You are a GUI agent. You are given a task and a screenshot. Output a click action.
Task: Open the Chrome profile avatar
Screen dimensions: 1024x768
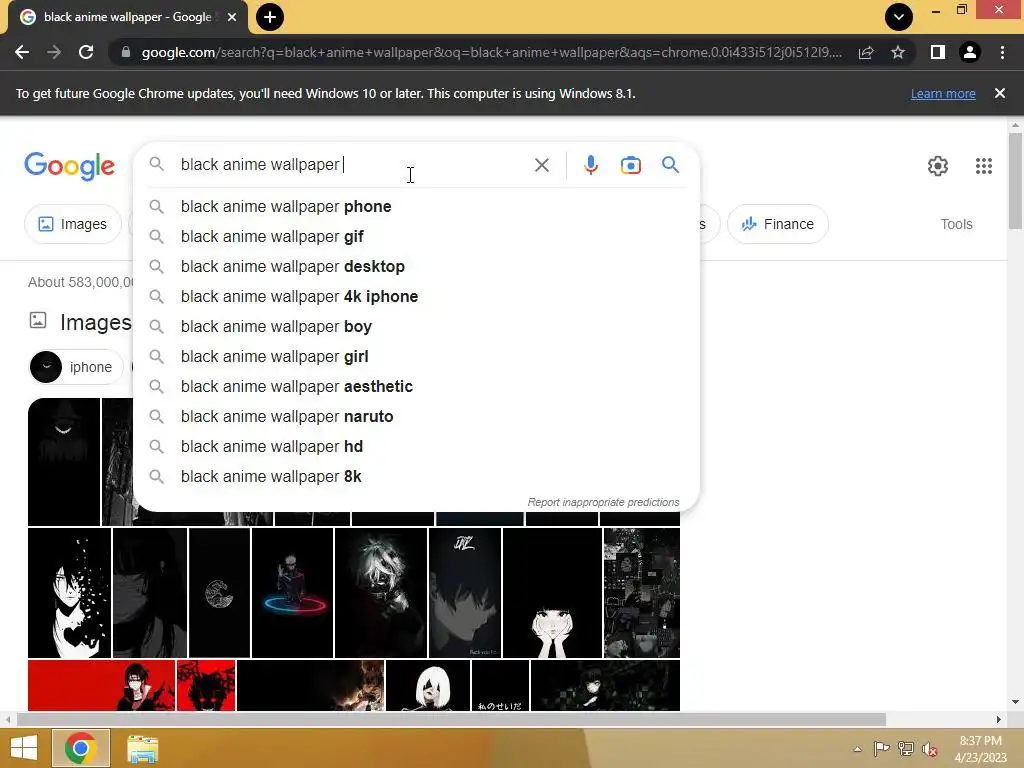[970, 52]
